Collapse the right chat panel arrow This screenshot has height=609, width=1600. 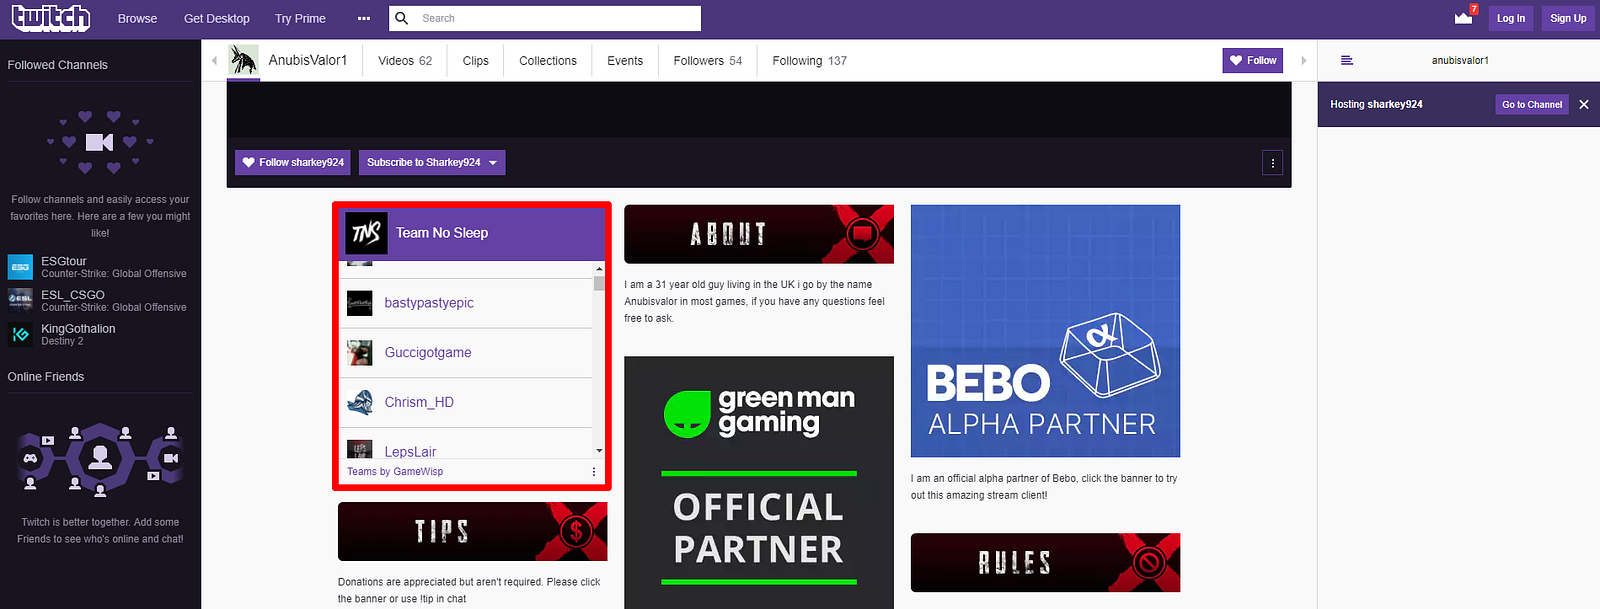(1304, 61)
